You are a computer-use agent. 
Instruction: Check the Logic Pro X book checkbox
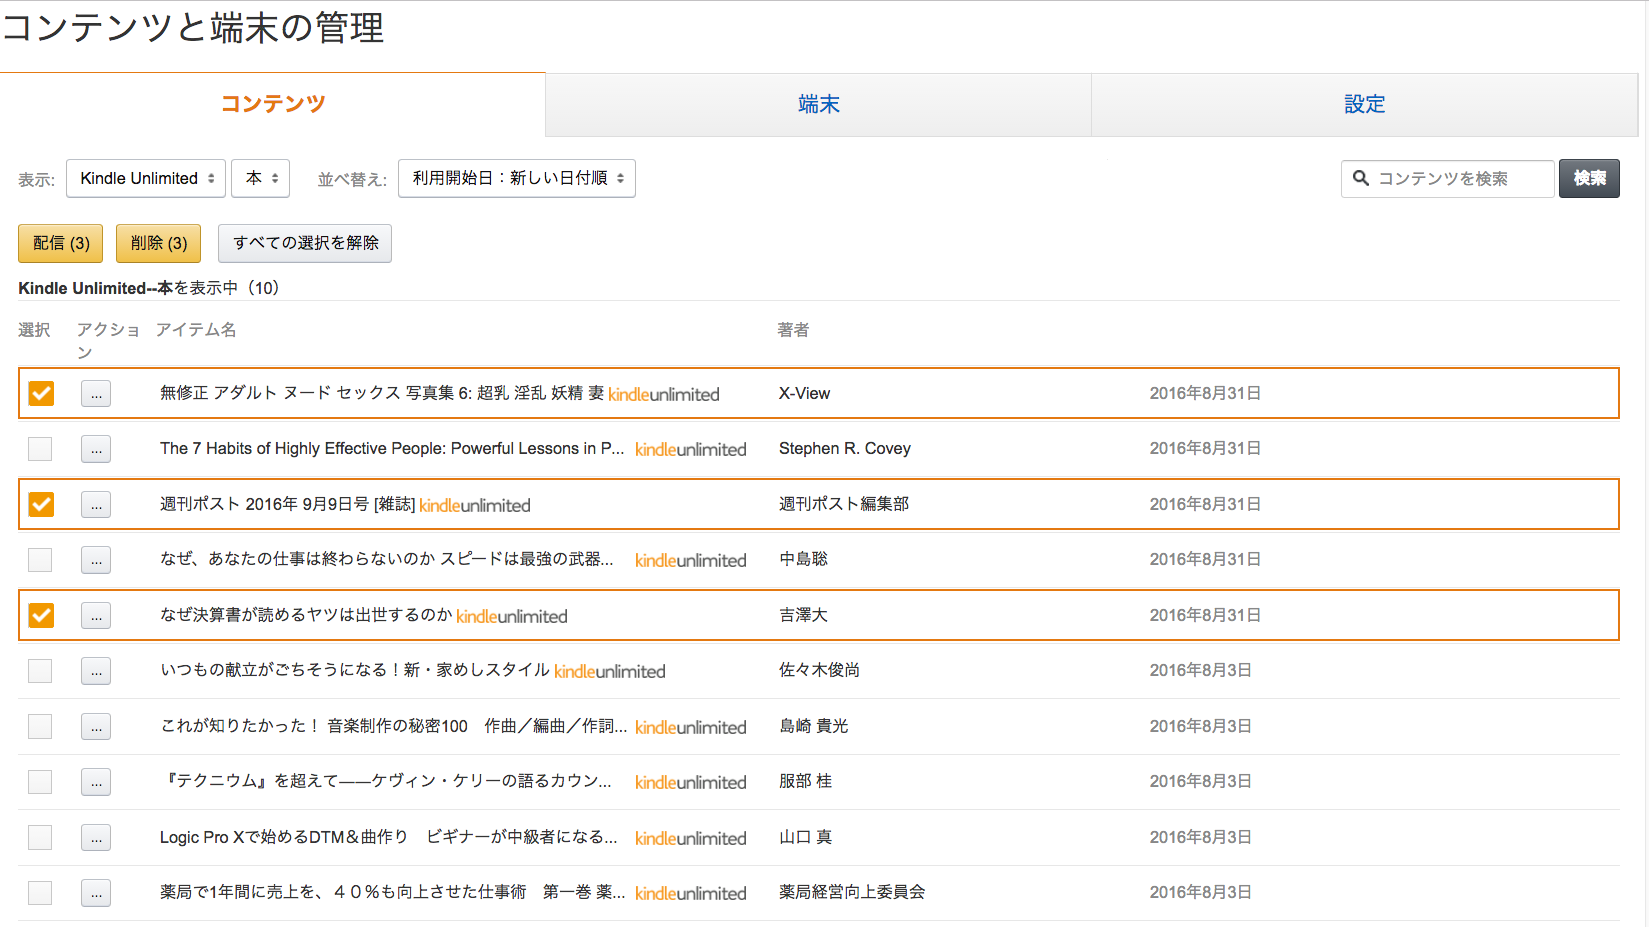(x=40, y=837)
